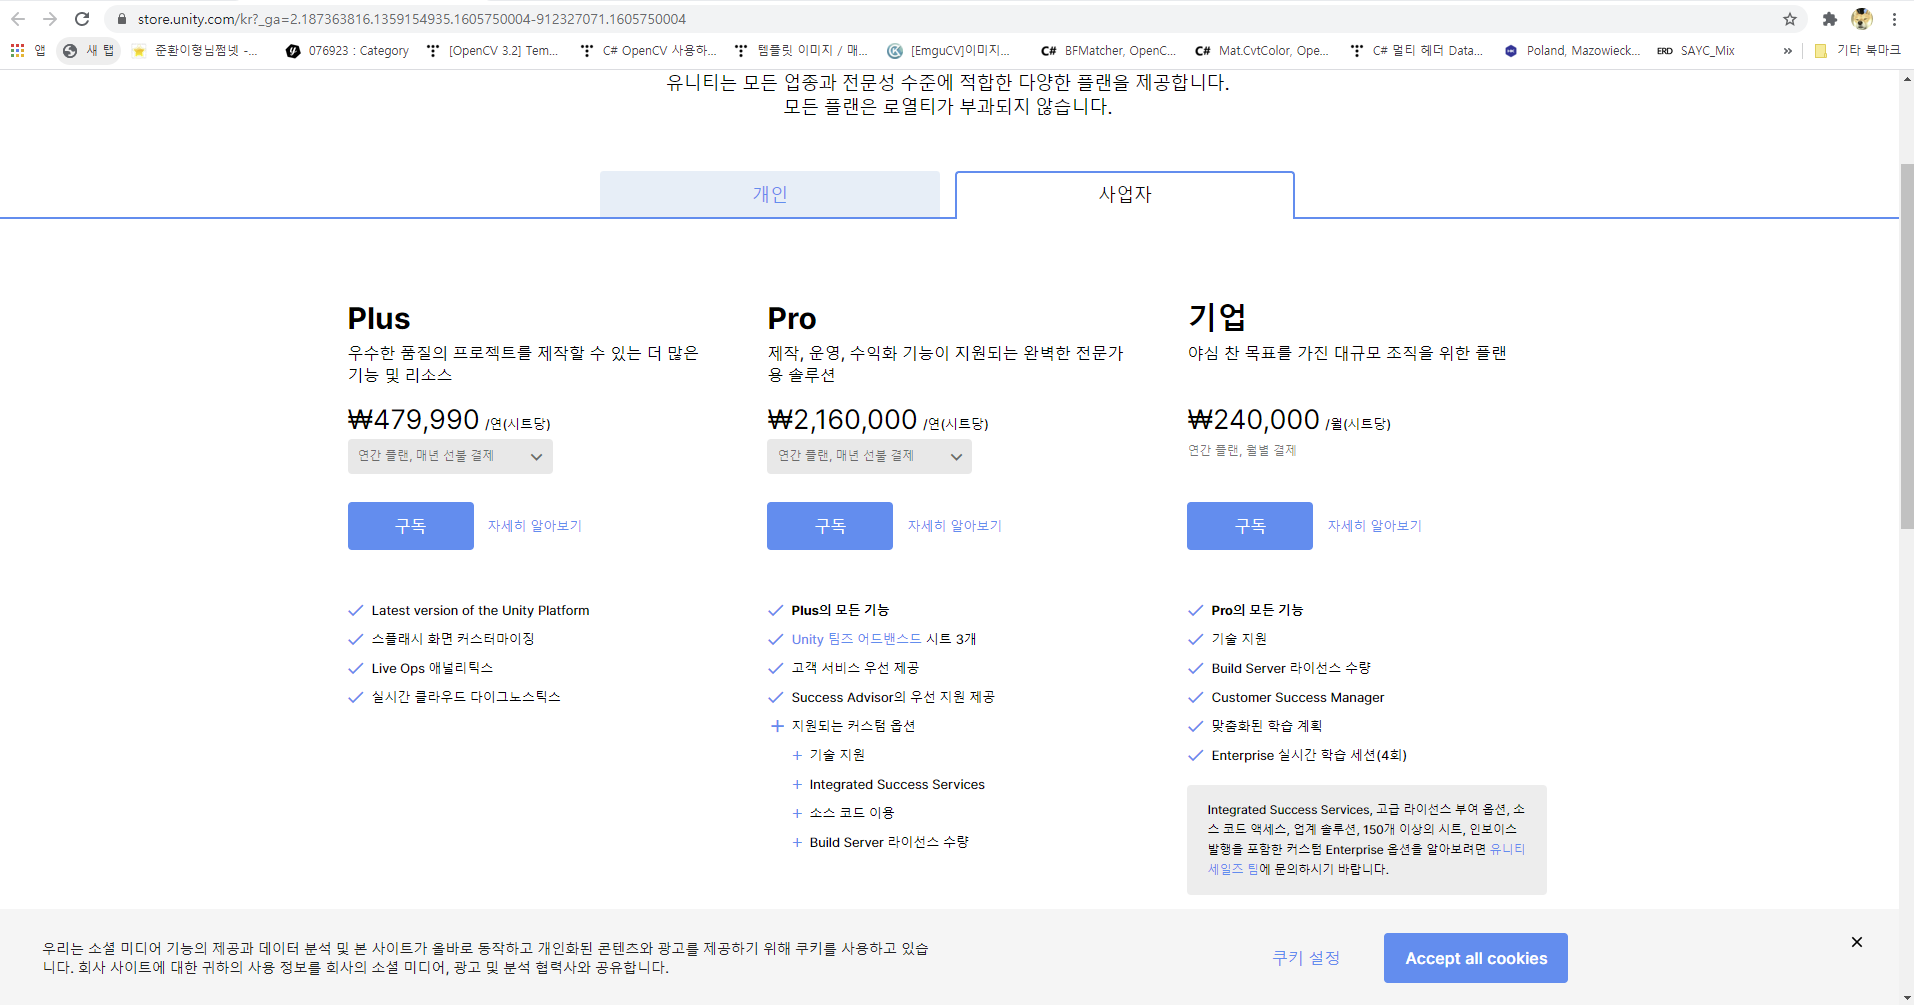This screenshot has width=1914, height=1005.
Task: Open the Chrome three-dot menu
Action: [x=1894, y=19]
